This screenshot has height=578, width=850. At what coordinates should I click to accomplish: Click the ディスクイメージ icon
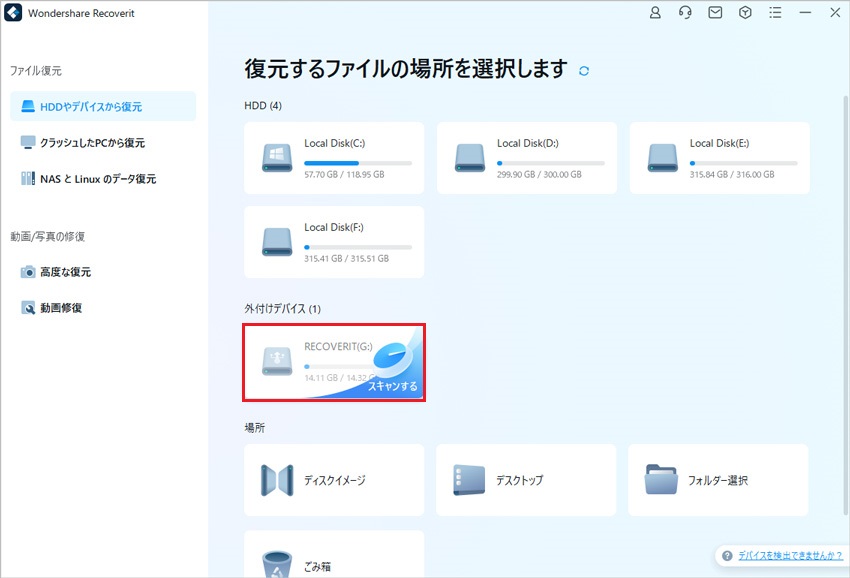(277, 480)
